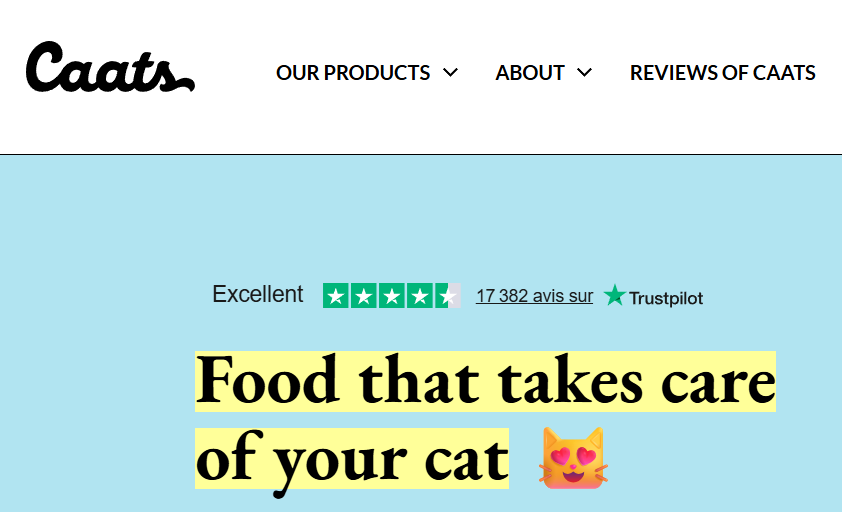This screenshot has width=842, height=512.
Task: Open the OUR PRODUCTS menu
Action: point(353,73)
